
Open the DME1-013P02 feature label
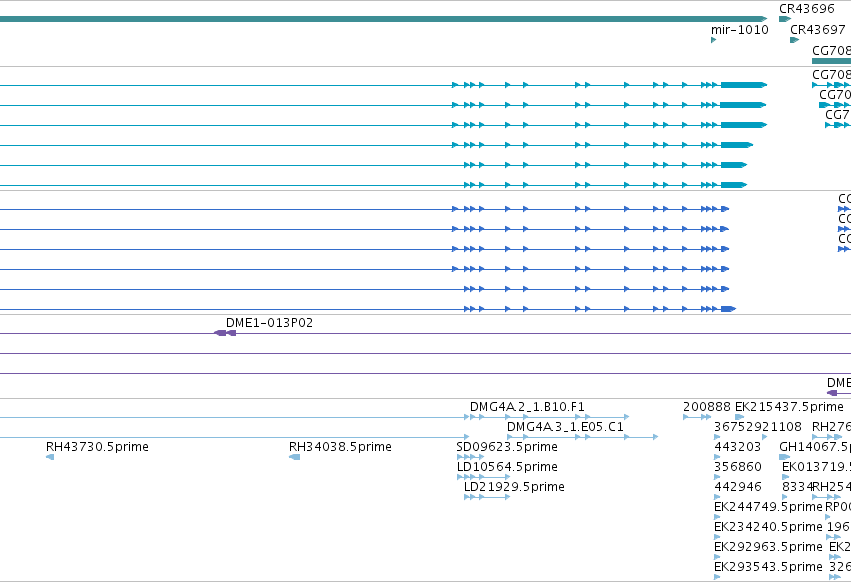(x=269, y=322)
